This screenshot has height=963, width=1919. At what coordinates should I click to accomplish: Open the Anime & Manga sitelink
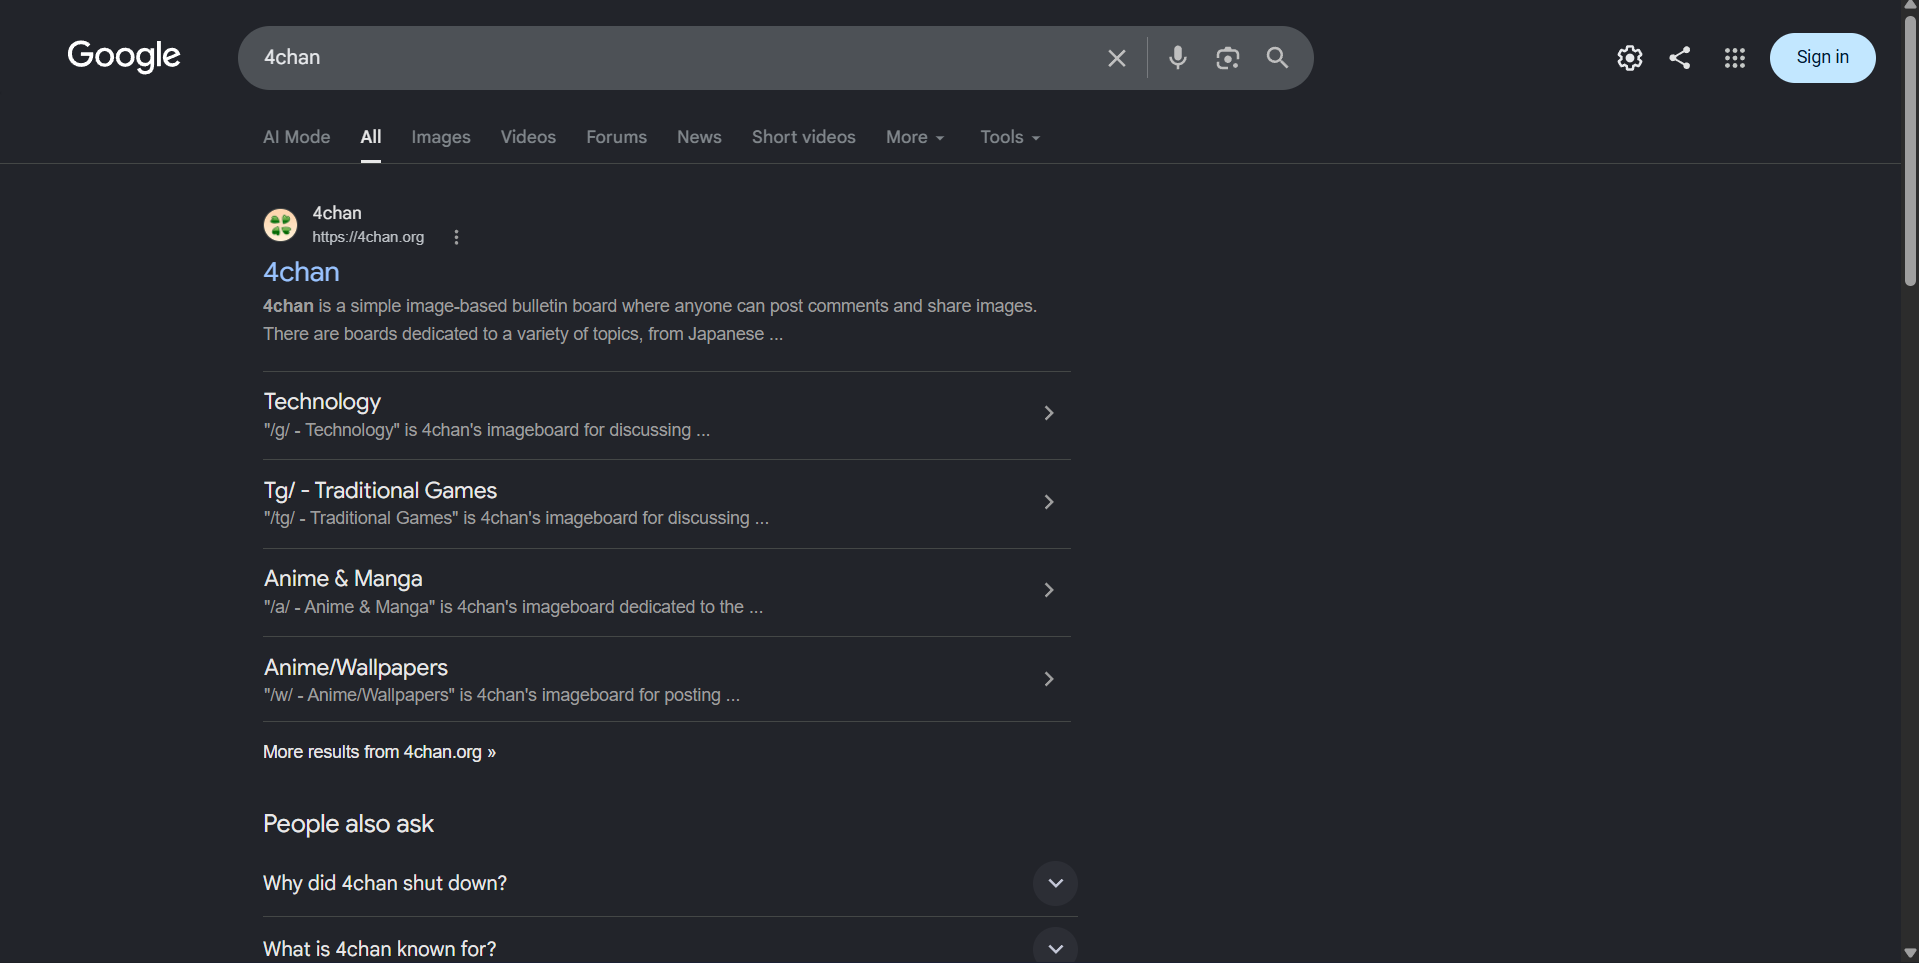pyautogui.click(x=343, y=579)
